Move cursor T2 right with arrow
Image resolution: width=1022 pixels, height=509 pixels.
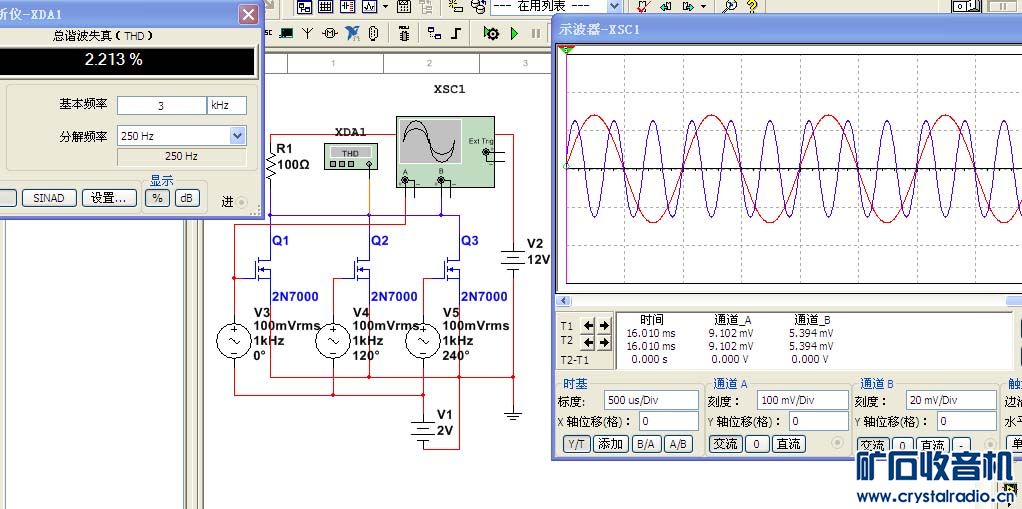coord(604,342)
